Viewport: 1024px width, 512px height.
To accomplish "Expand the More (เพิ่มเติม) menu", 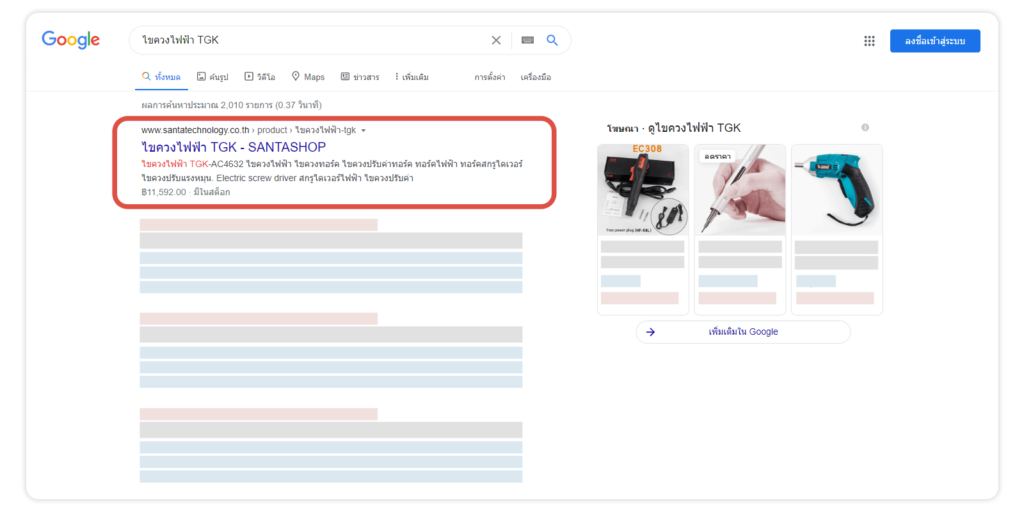I will (412, 77).
